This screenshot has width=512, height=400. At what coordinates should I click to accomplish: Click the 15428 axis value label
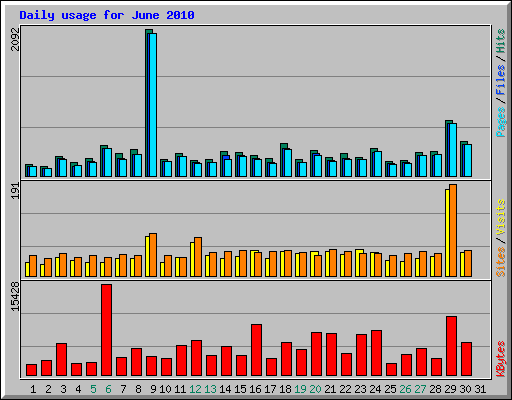[15, 297]
